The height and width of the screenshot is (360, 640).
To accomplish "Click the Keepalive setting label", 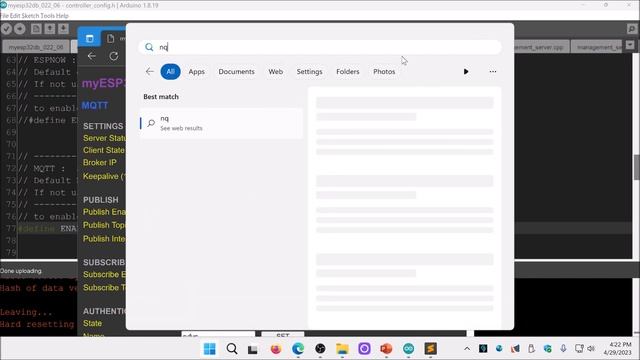I will point(104,176).
